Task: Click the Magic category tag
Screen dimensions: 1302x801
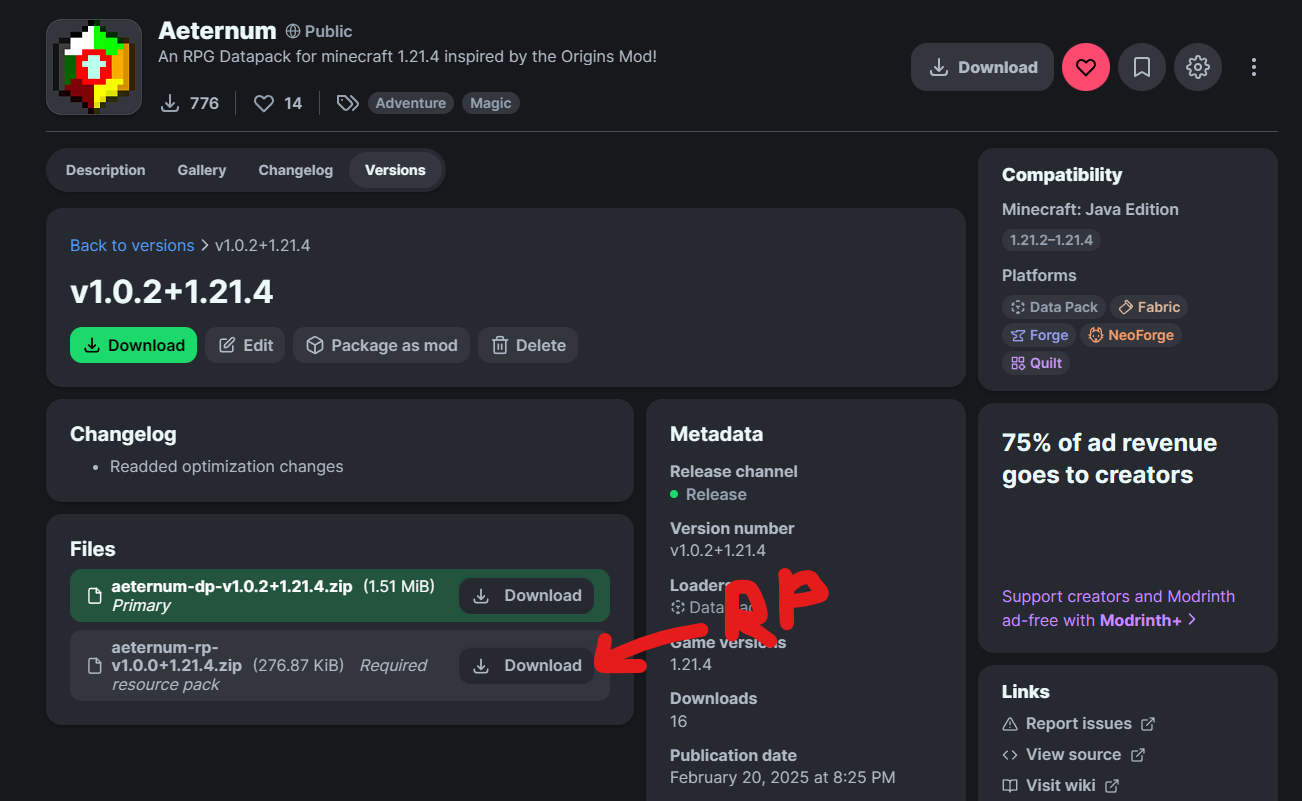Action: tap(490, 103)
